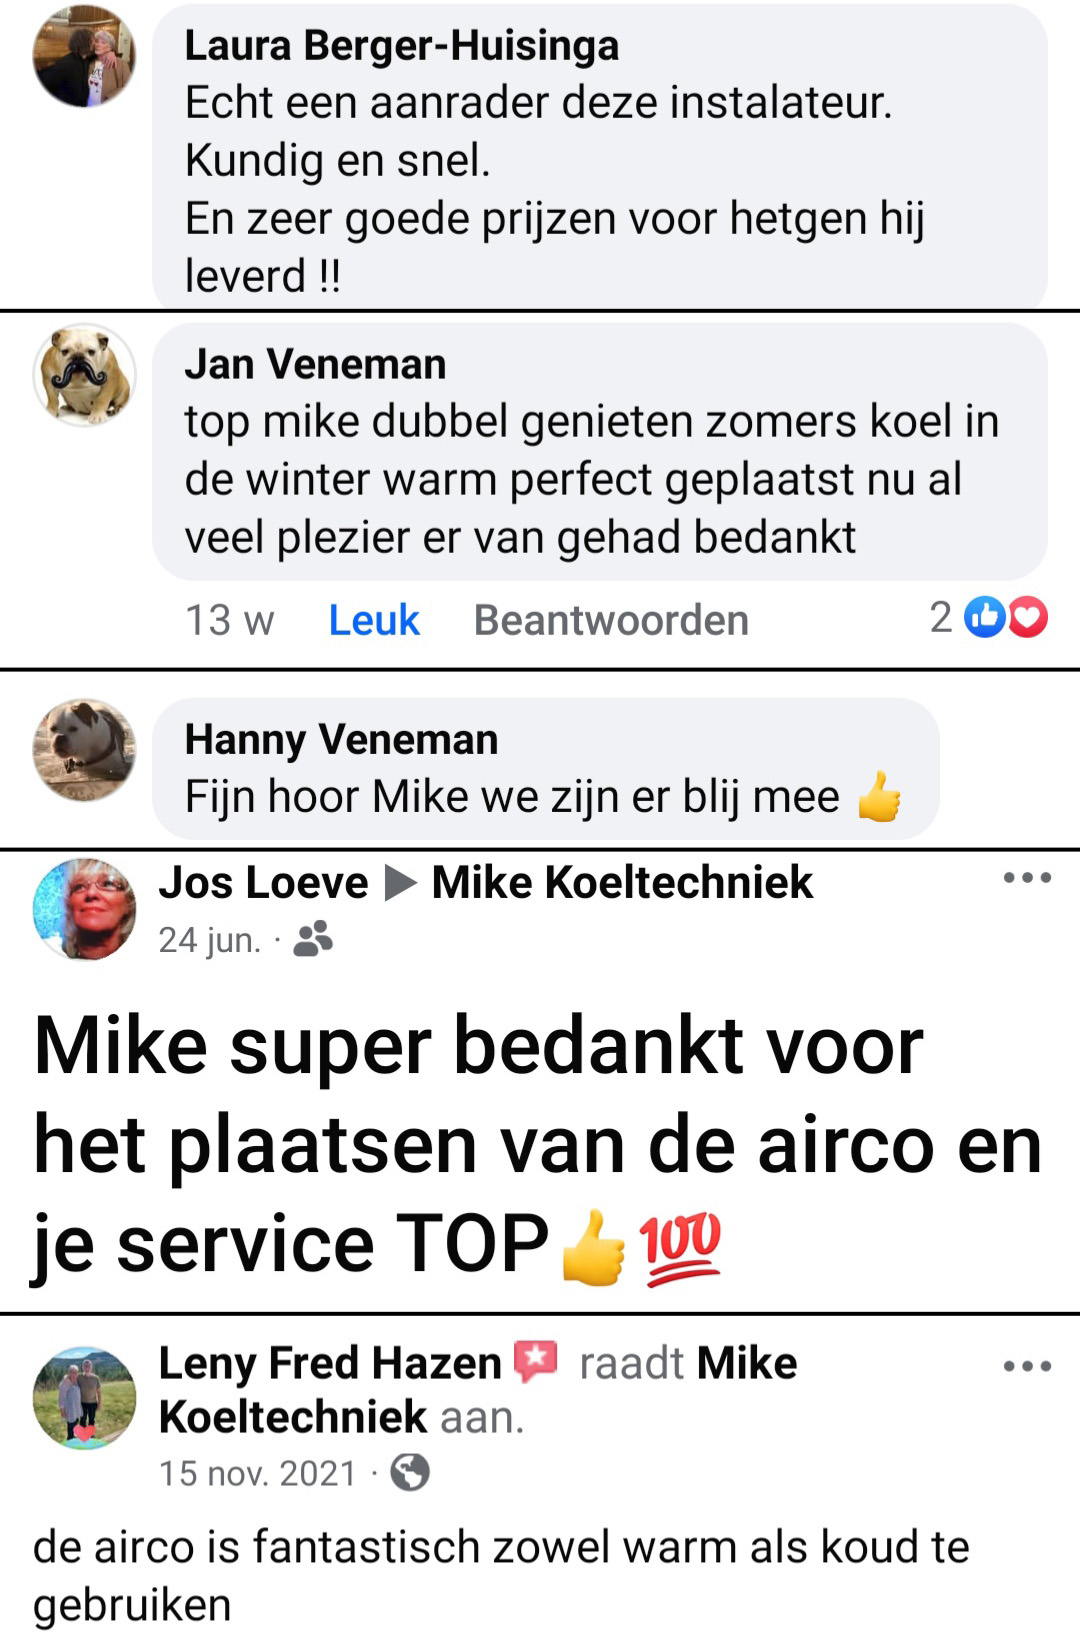Screen dimensions: 1080x1650
Task: Like Jan Veneman's comment with Leuk
Action: (374, 620)
